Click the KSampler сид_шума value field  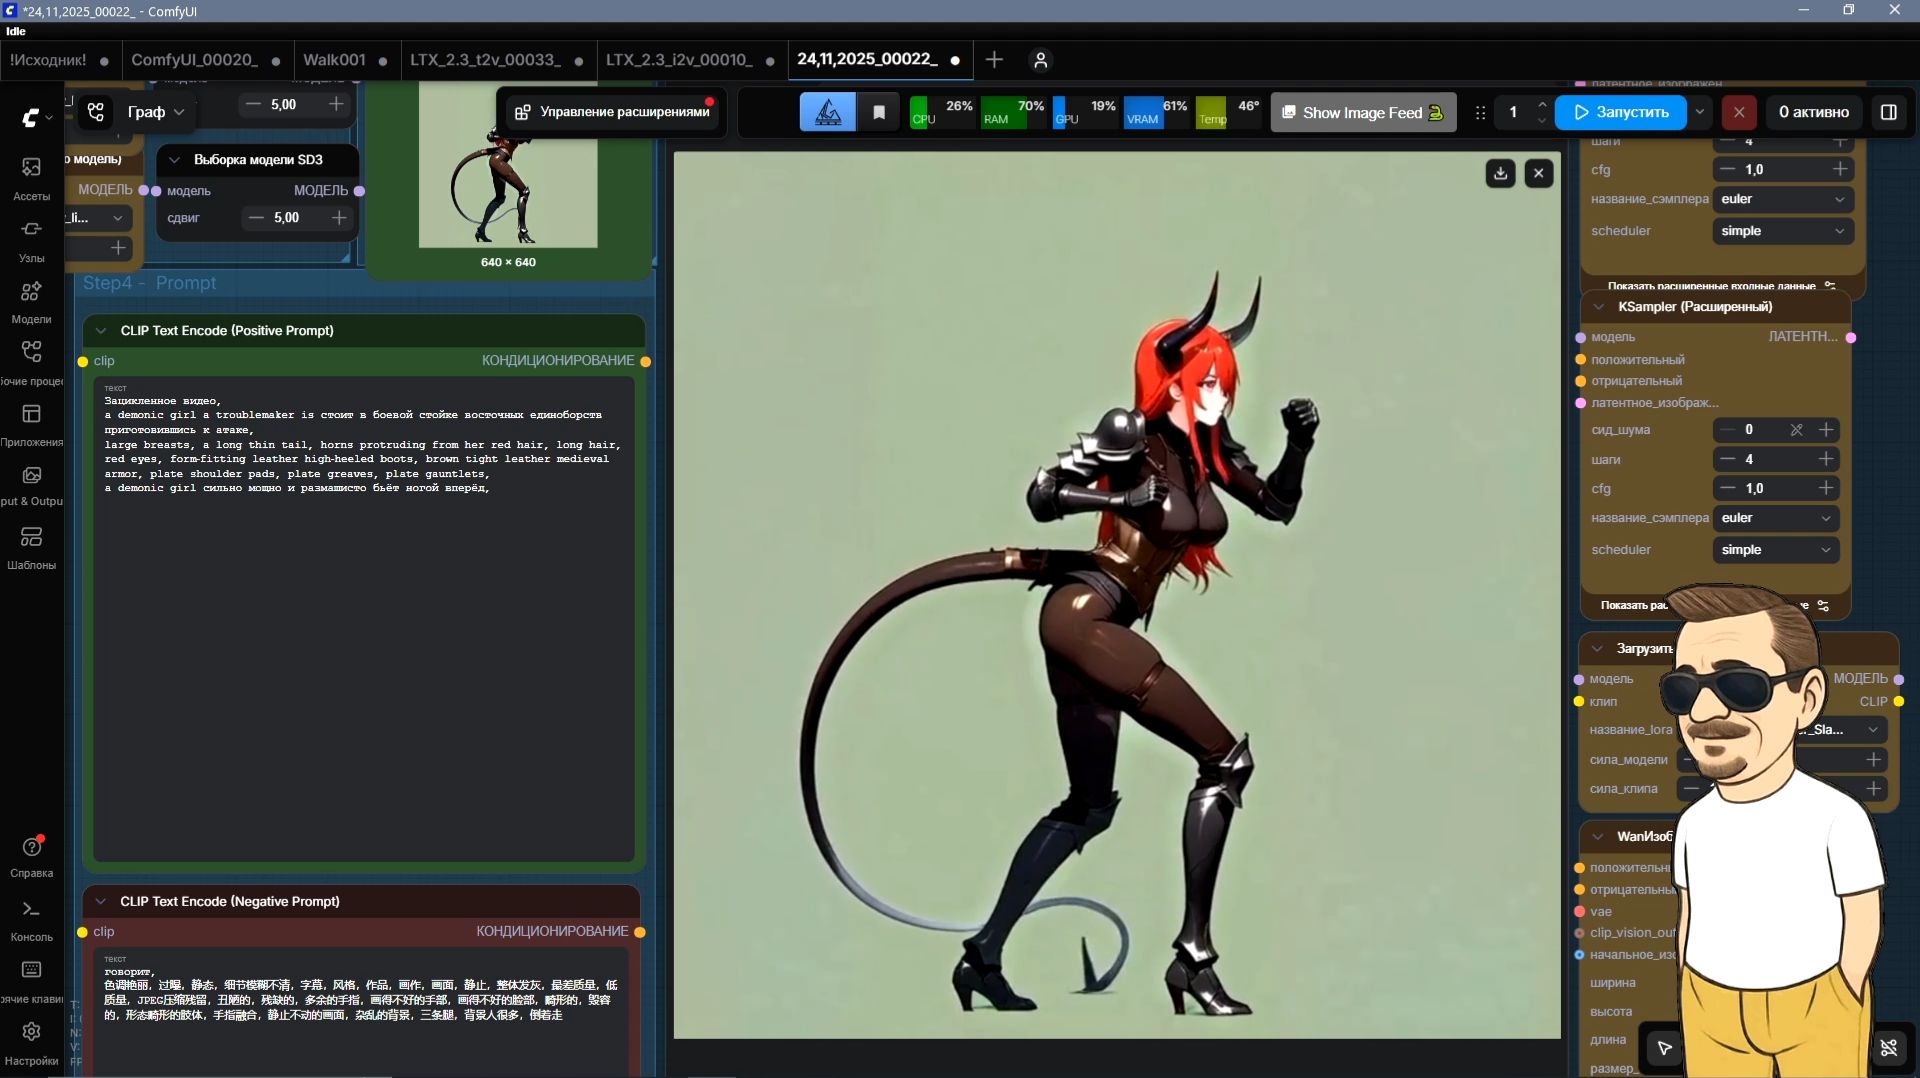click(1776, 430)
